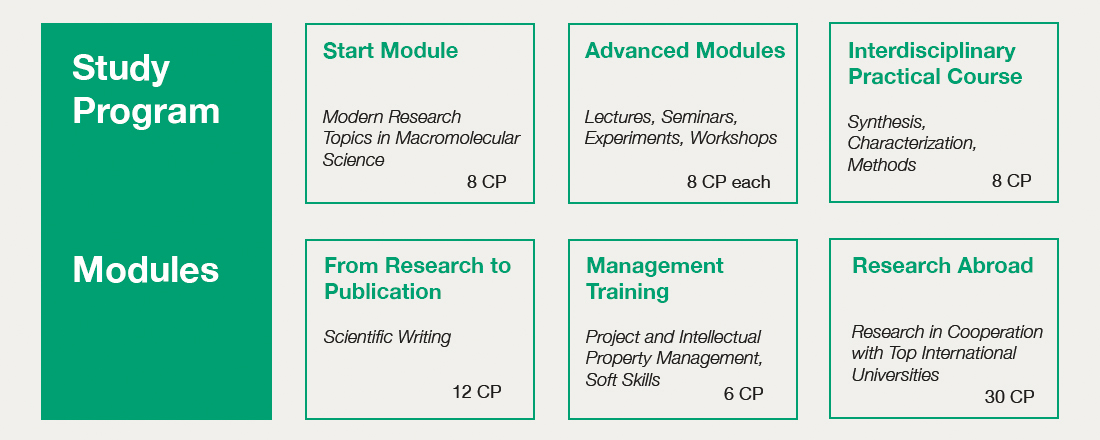The image size is (1100, 440).
Task: Click the Start Module heading
Action: coord(390,51)
